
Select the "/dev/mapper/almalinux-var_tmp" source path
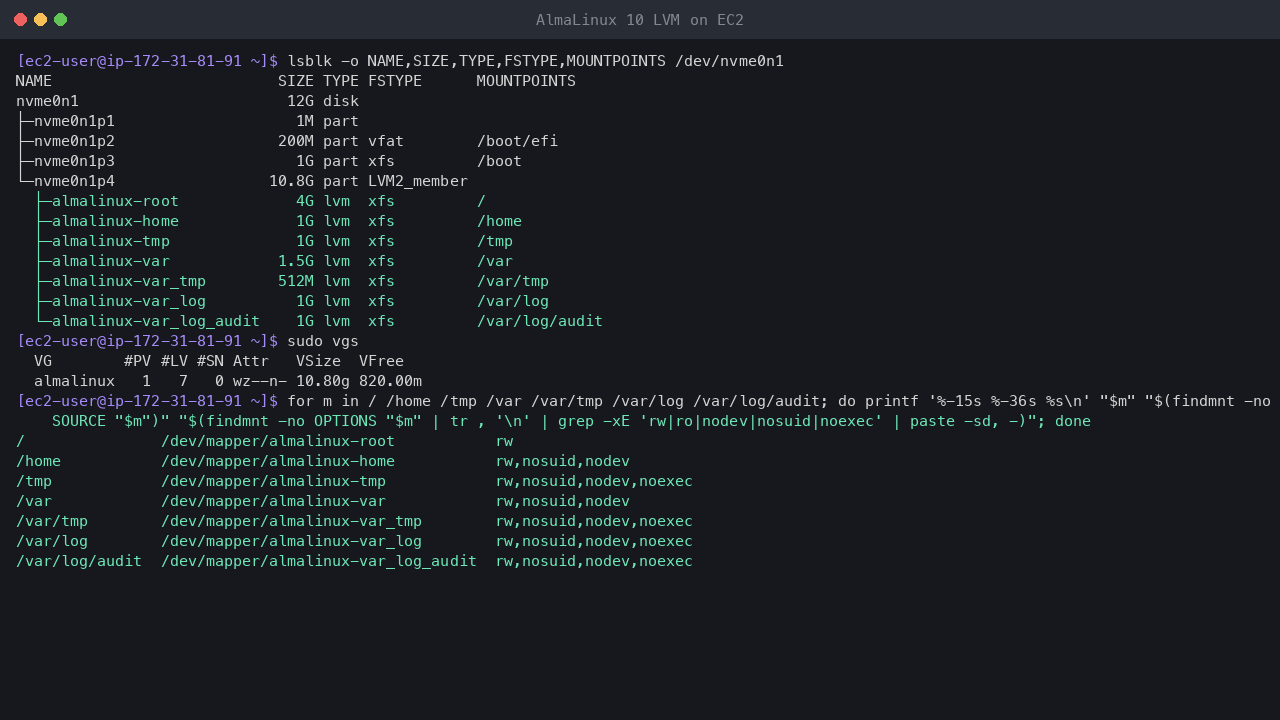[291, 521]
